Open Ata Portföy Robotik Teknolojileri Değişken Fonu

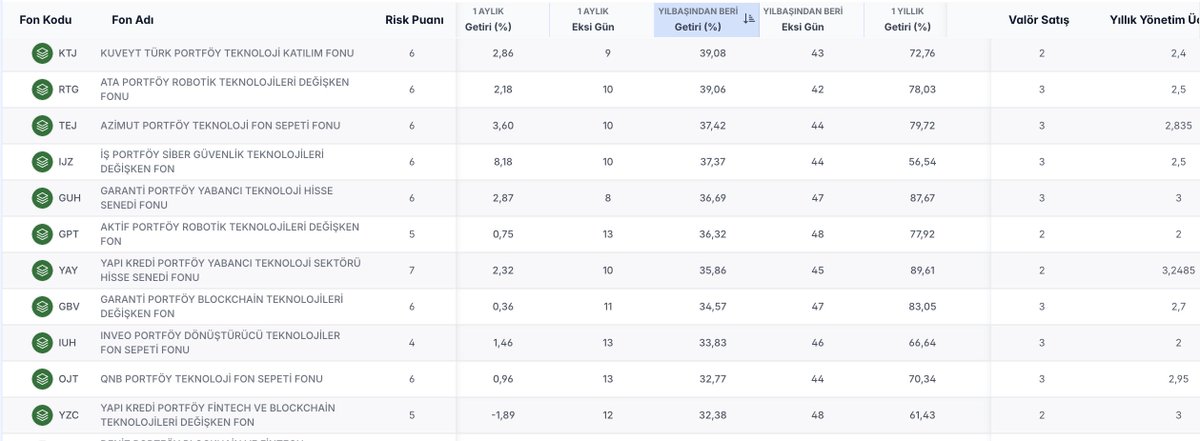(225, 89)
